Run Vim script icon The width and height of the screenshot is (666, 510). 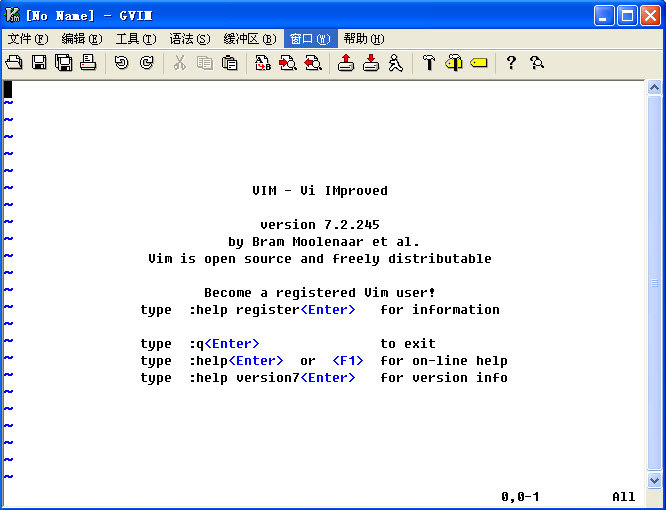396,63
